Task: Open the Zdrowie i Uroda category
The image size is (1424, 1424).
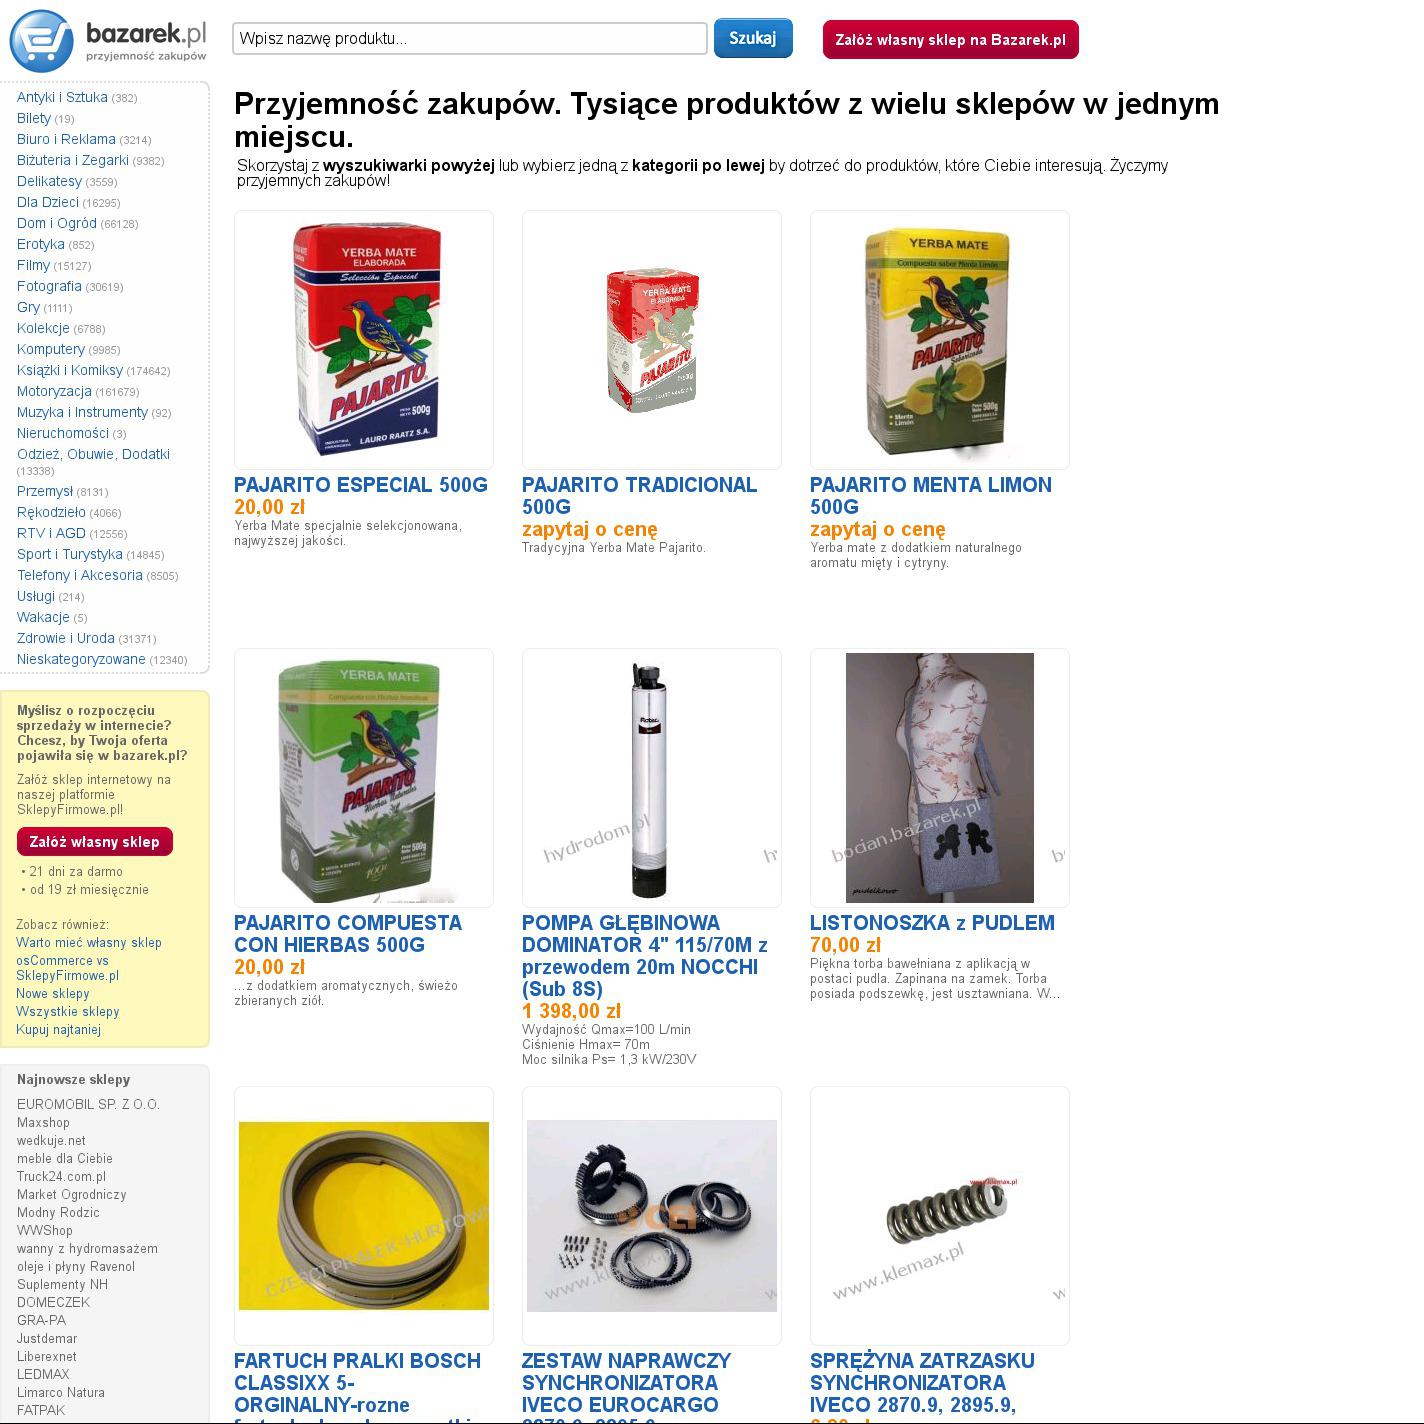Action: pos(66,638)
